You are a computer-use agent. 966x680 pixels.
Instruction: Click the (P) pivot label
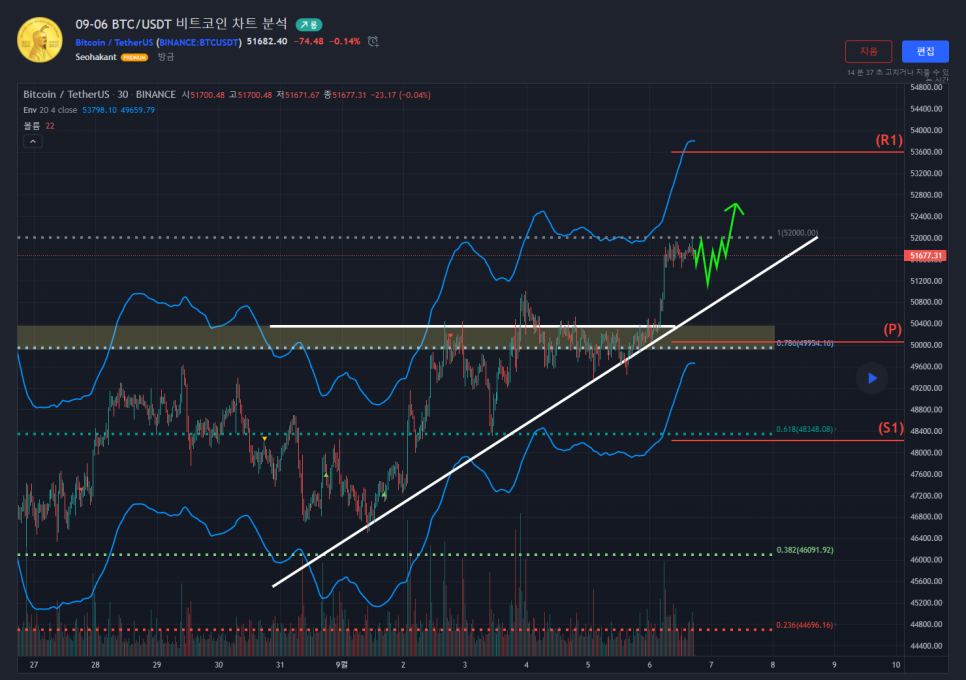click(891, 329)
